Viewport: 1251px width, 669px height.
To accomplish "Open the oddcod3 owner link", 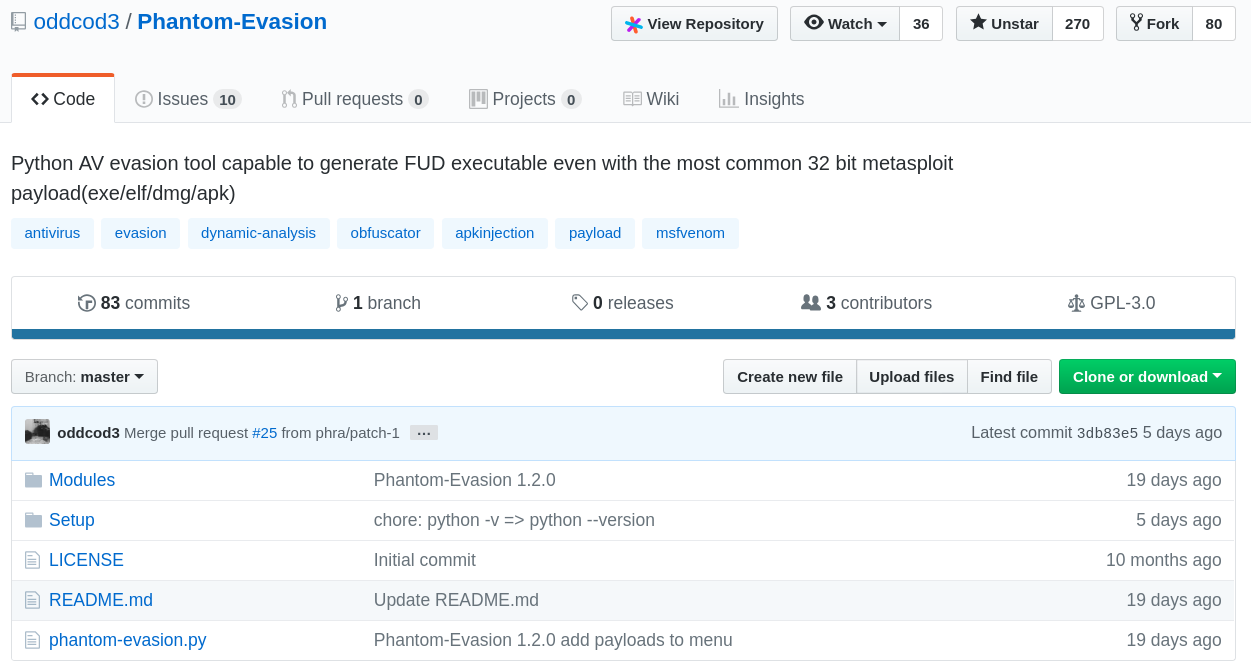I will click(x=76, y=22).
